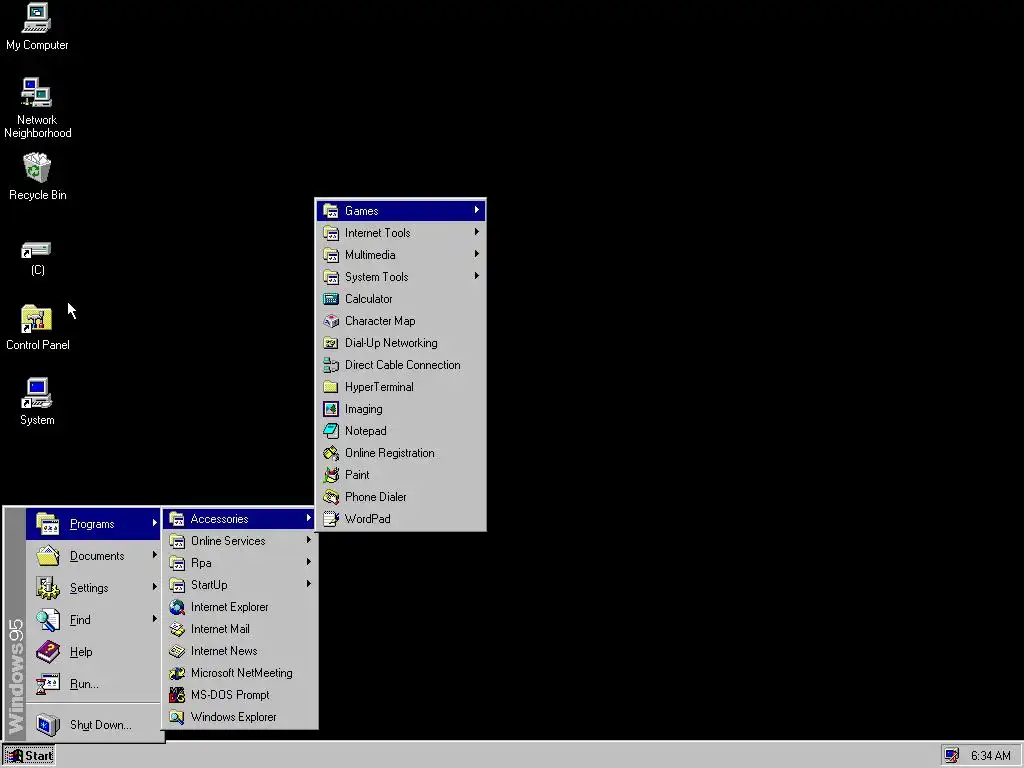Open My Computer desktop icon
The height and width of the screenshot is (768, 1024).
click(x=37, y=18)
